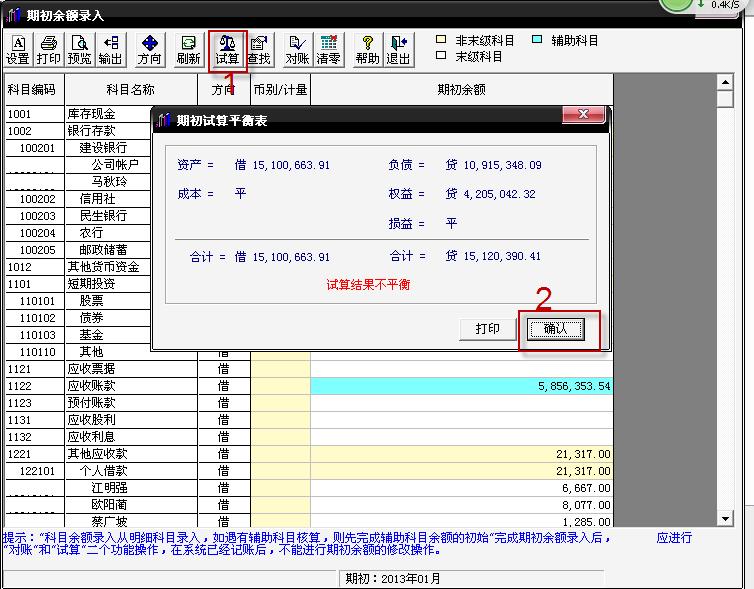Click the network speed indicator 0.4K/S
Image resolution: width=754 pixels, height=589 pixels.
(x=725, y=4)
